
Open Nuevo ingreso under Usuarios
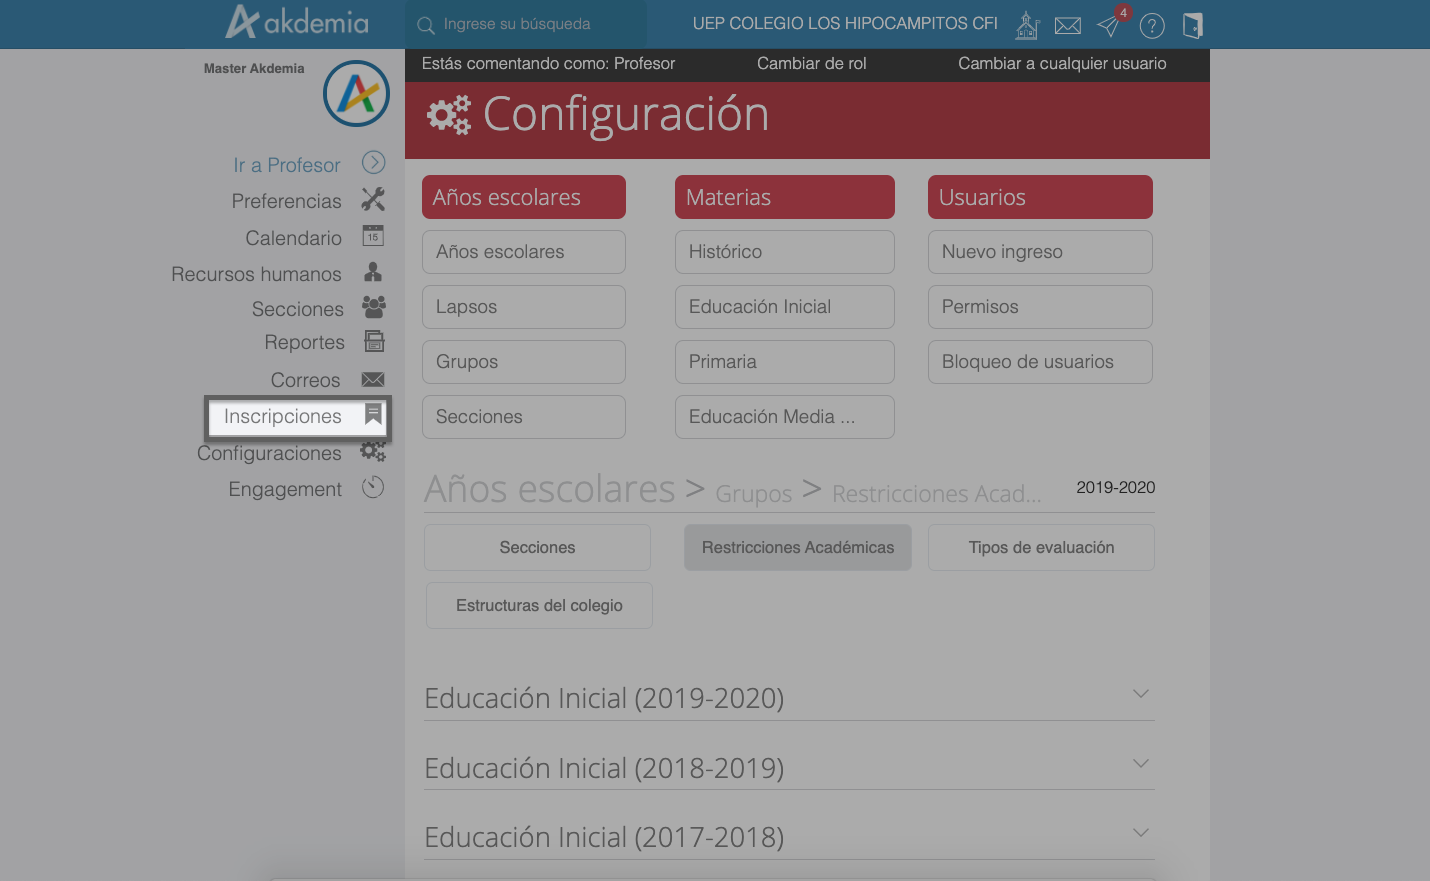tap(1040, 252)
